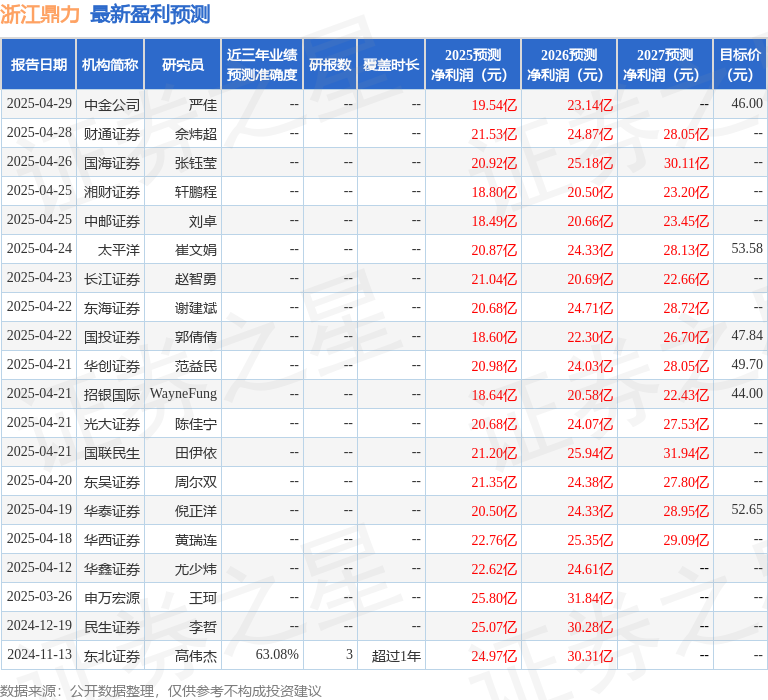Click the 国投证券 institution cell
The height and width of the screenshot is (700, 768).
(112, 337)
